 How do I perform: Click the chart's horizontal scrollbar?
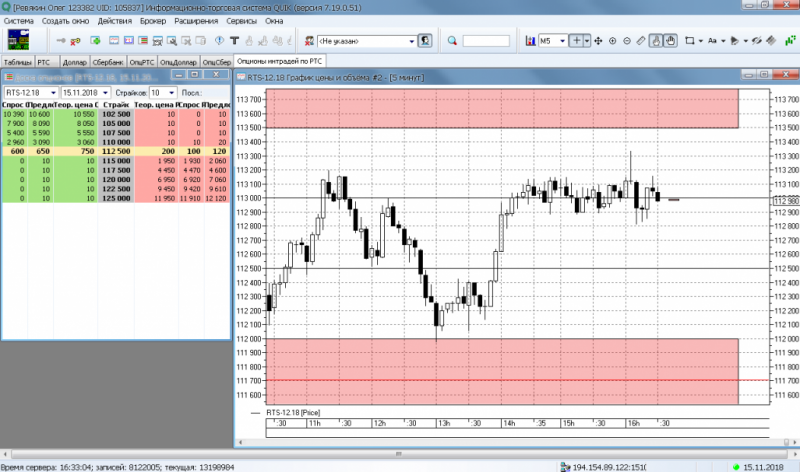[516, 442]
